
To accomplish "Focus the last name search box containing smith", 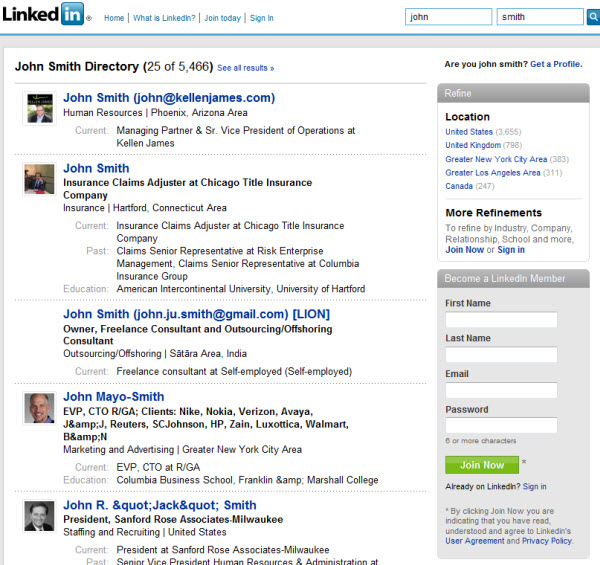I will pos(540,17).
